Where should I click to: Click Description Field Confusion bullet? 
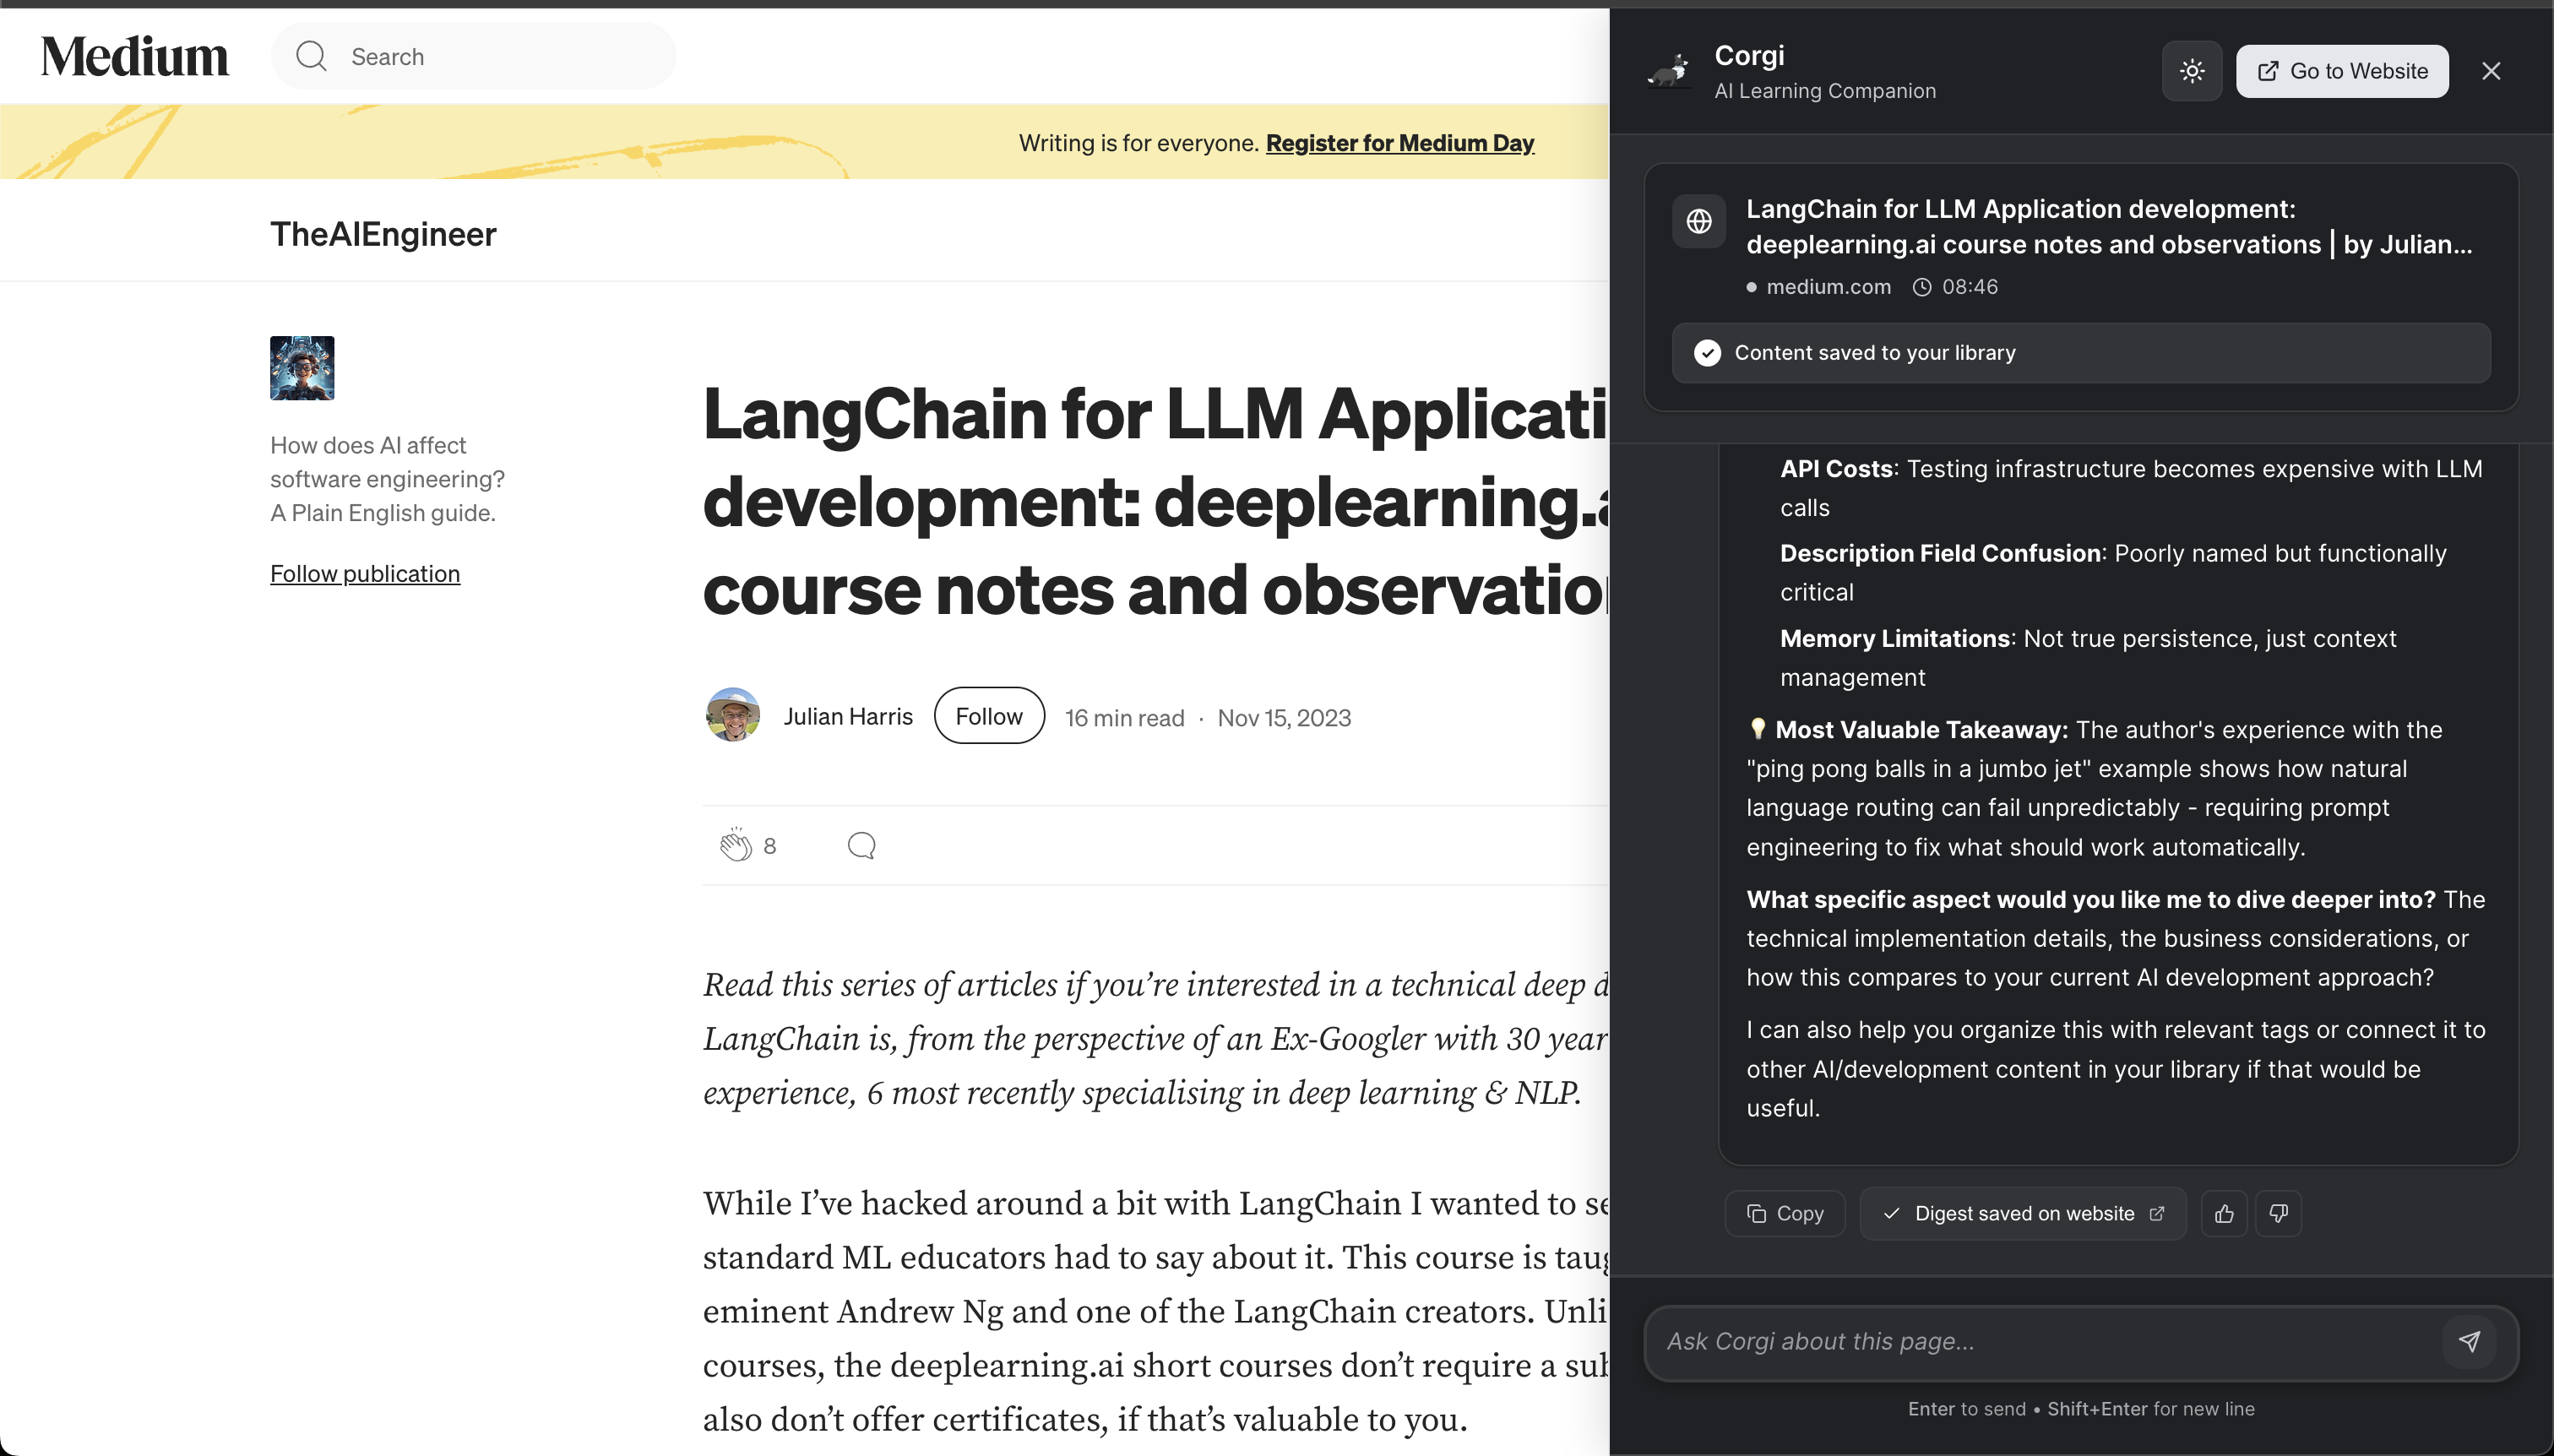(2113, 572)
